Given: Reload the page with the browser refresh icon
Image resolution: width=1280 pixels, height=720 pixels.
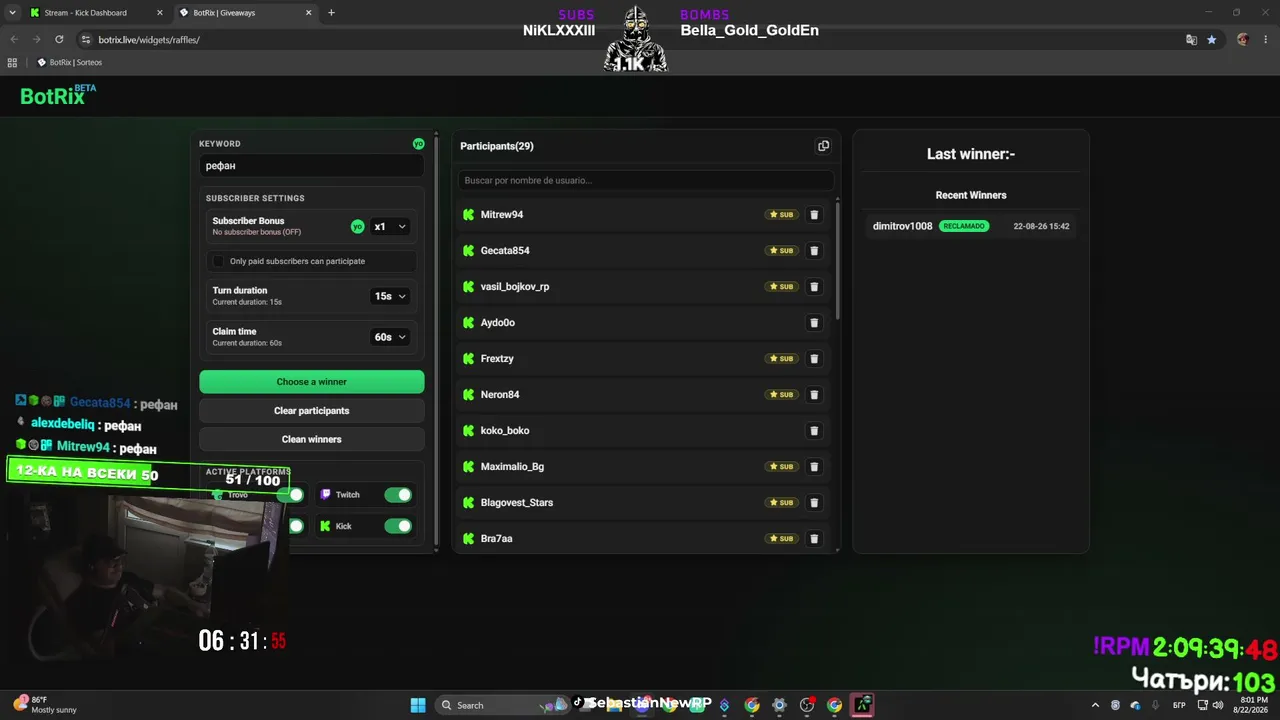Looking at the screenshot, I should pyautogui.click(x=59, y=40).
